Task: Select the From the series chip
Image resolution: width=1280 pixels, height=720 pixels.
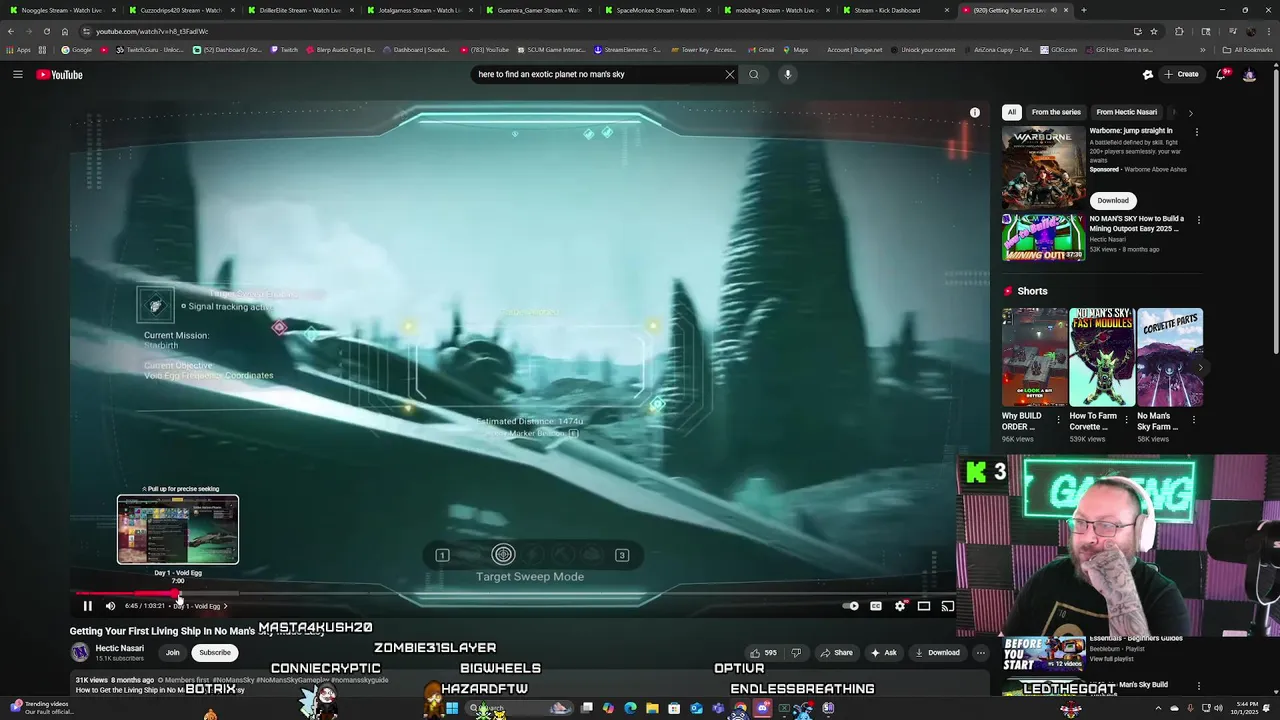Action: tap(1056, 112)
